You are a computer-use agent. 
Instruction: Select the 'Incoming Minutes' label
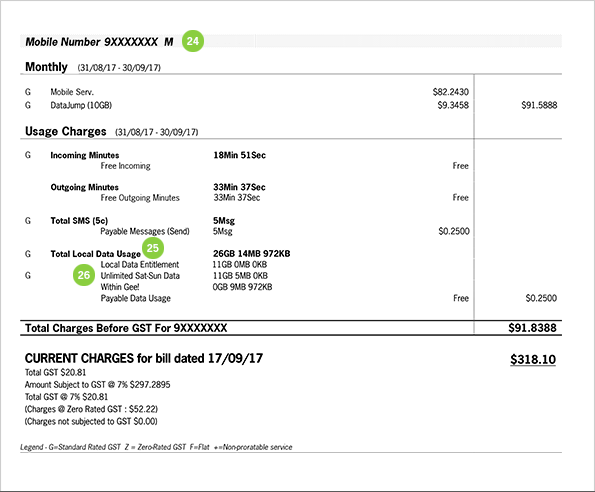(85, 155)
